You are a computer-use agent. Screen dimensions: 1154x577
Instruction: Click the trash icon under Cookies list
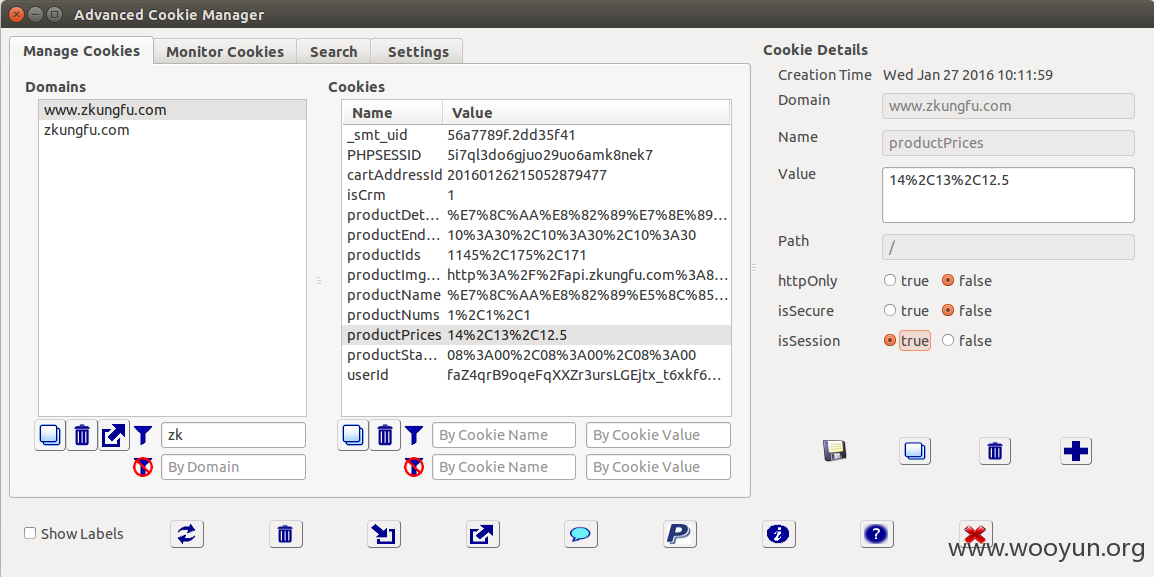[384, 435]
